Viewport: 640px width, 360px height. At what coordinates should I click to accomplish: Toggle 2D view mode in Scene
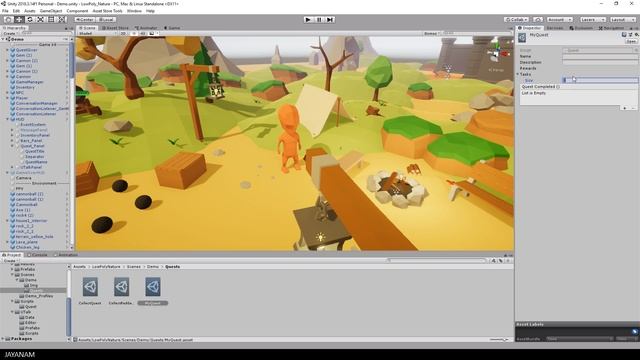point(123,33)
